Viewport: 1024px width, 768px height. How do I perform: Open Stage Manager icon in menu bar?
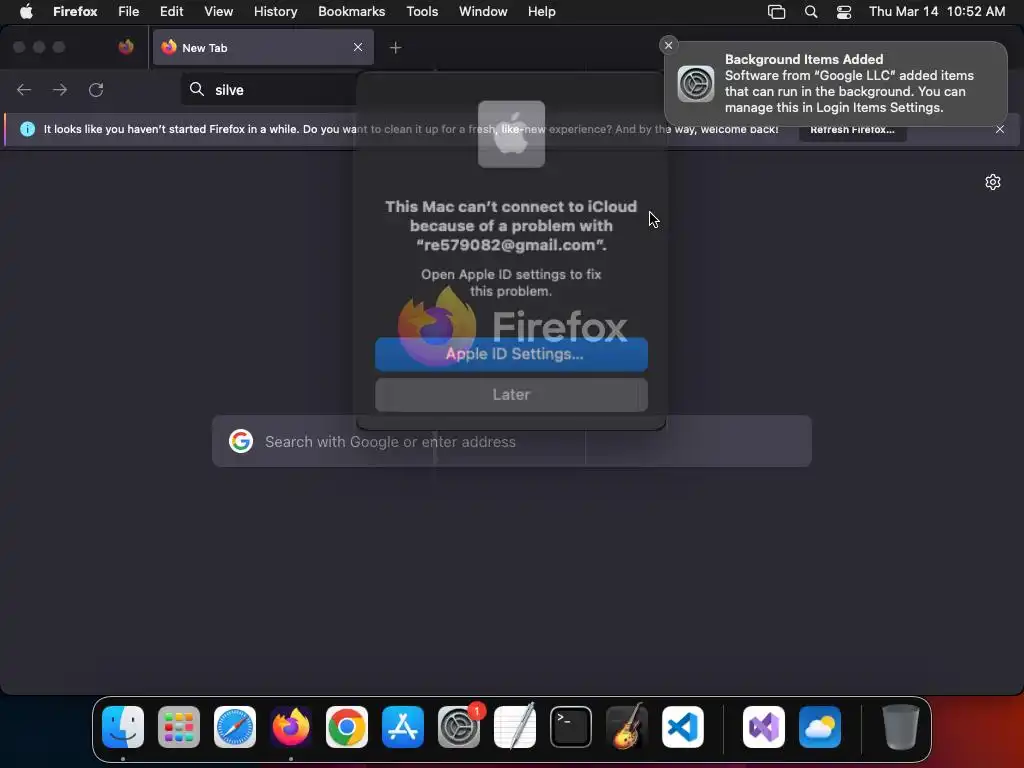[x=776, y=12]
